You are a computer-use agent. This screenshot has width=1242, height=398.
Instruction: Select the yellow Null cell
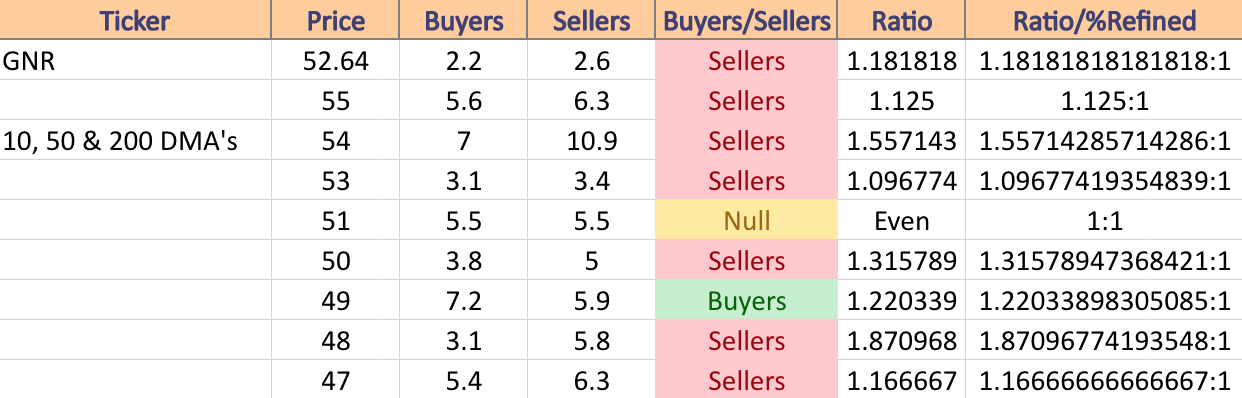pyautogui.click(x=746, y=221)
